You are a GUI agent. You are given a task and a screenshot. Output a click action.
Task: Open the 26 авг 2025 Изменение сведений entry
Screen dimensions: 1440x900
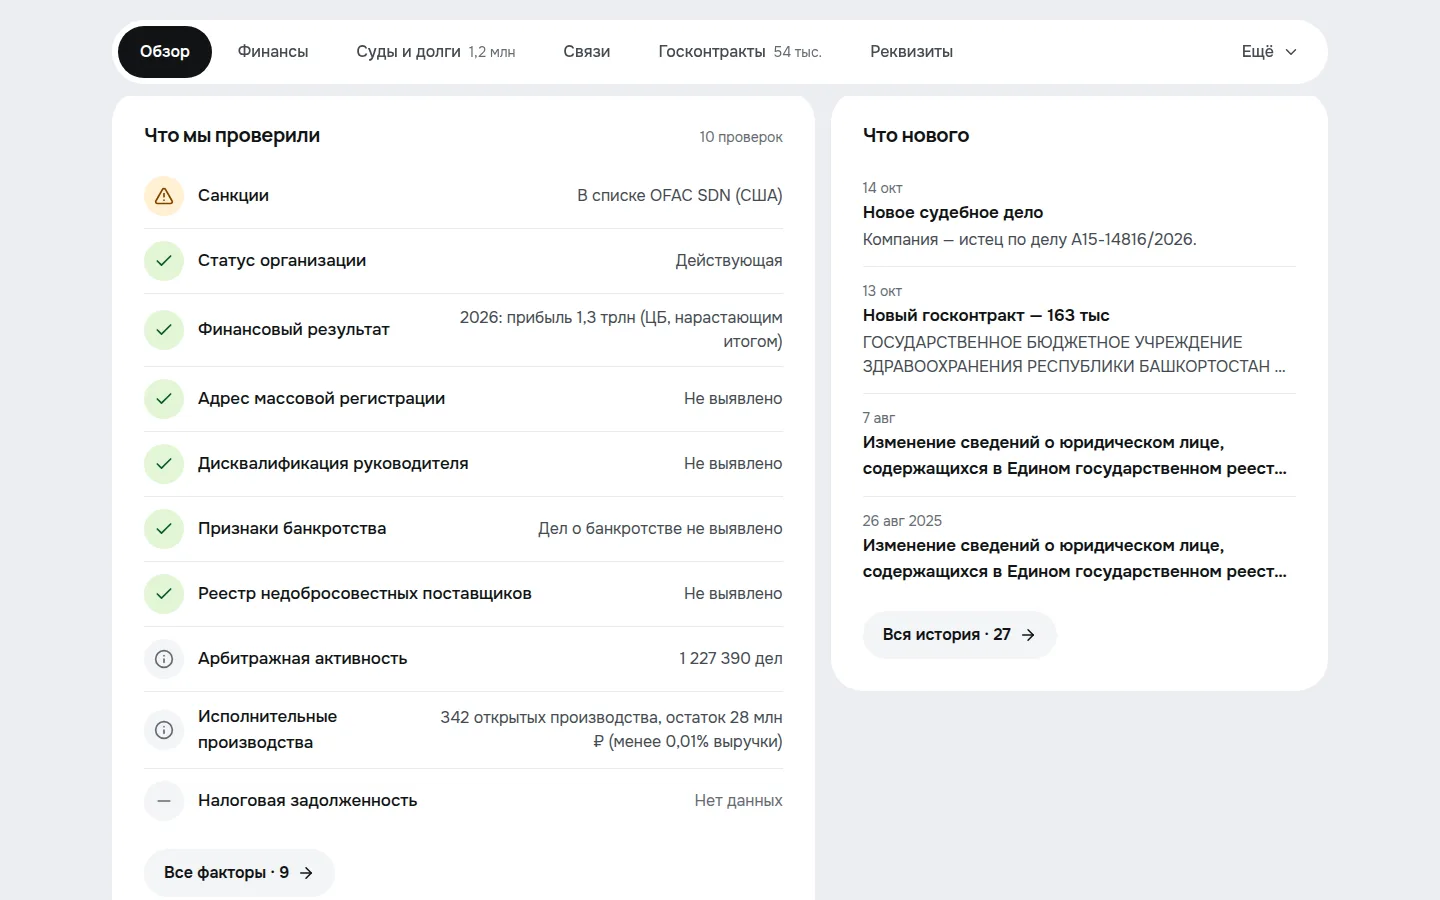(x=1079, y=546)
